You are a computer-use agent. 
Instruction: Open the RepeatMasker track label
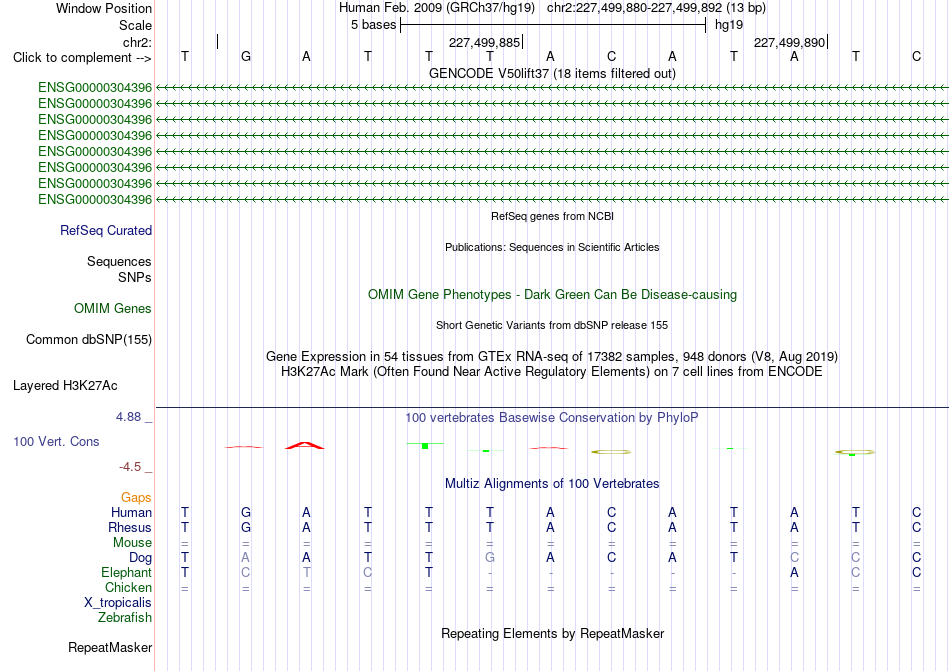[110, 648]
